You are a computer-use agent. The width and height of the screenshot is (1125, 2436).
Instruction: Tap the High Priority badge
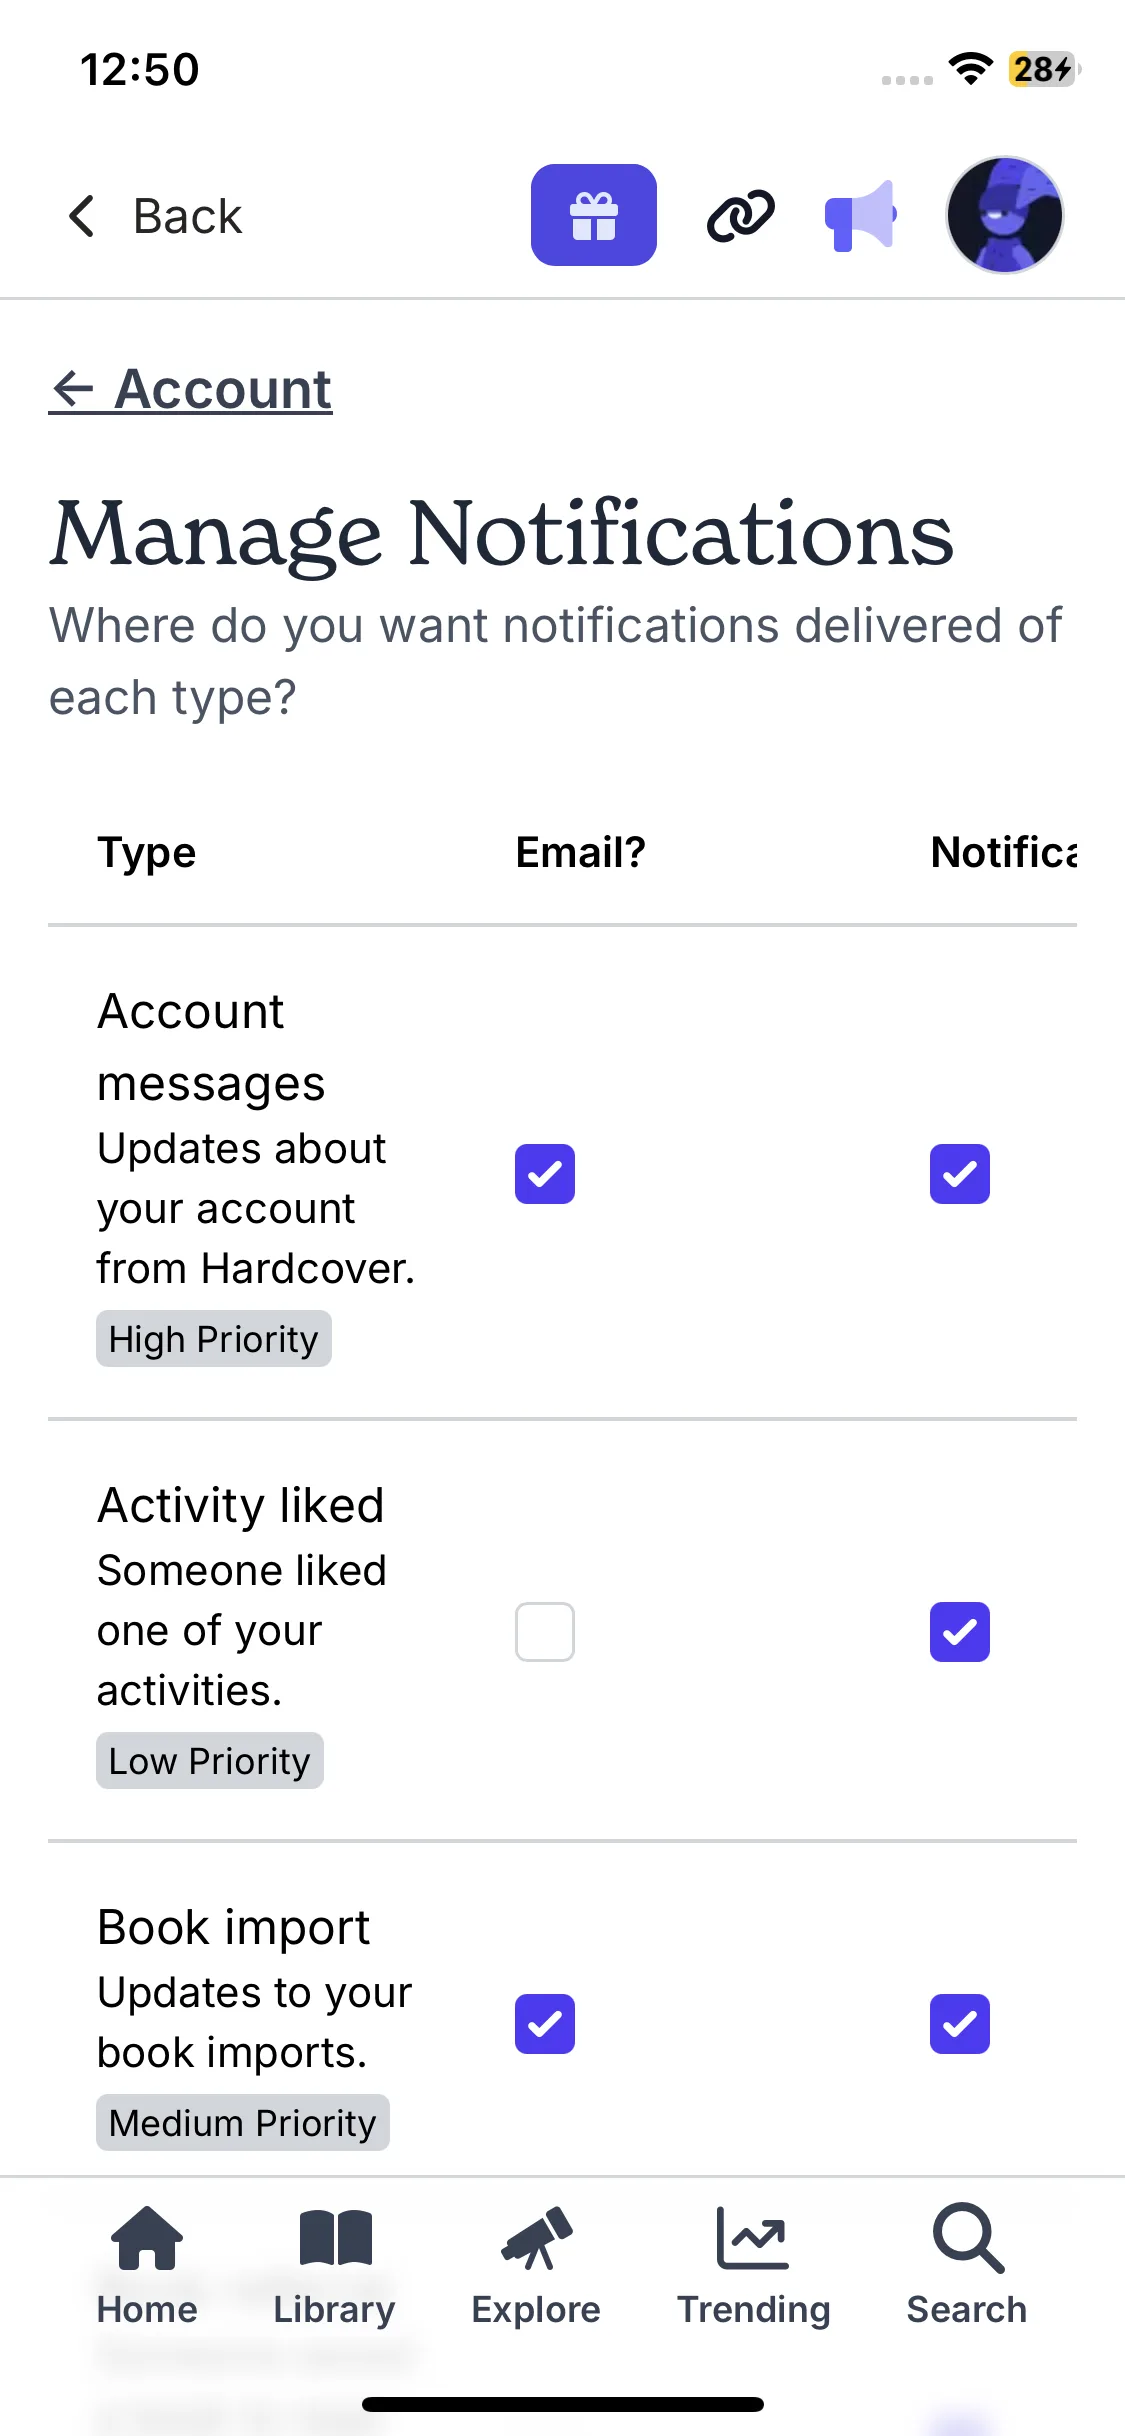click(213, 1339)
